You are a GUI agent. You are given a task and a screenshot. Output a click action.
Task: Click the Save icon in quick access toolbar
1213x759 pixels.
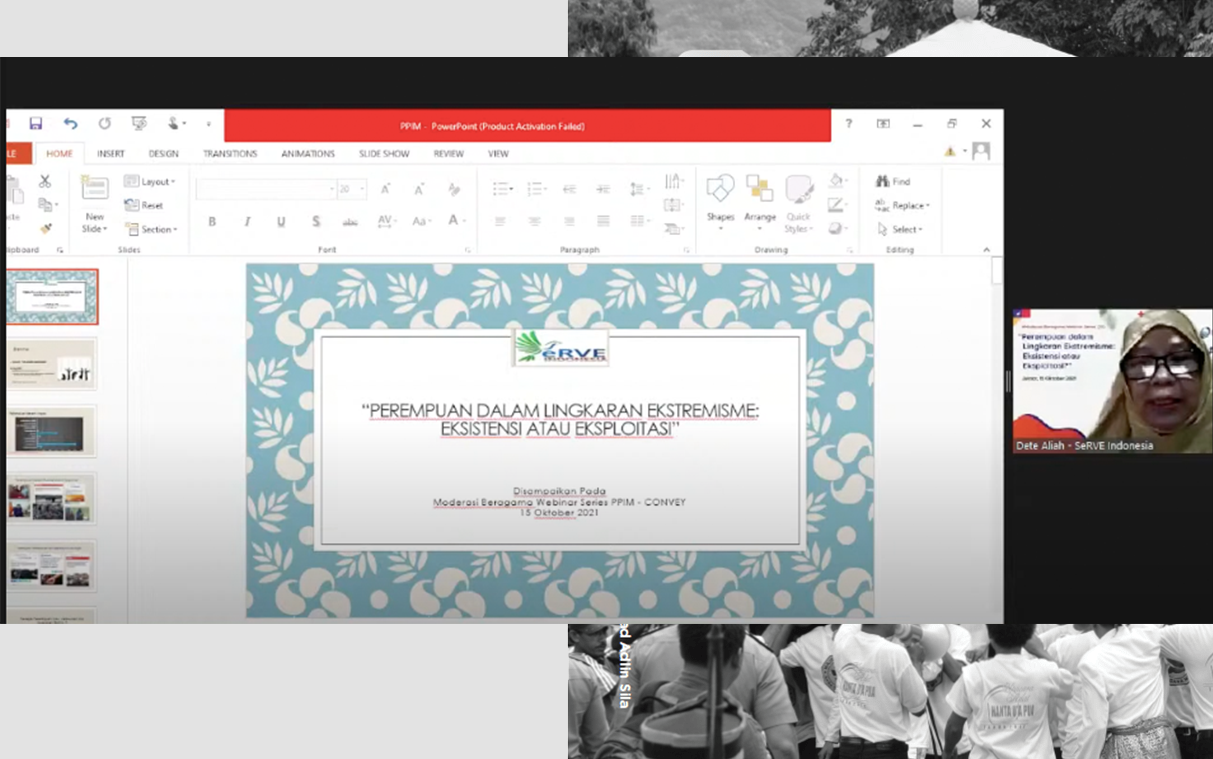click(x=36, y=124)
